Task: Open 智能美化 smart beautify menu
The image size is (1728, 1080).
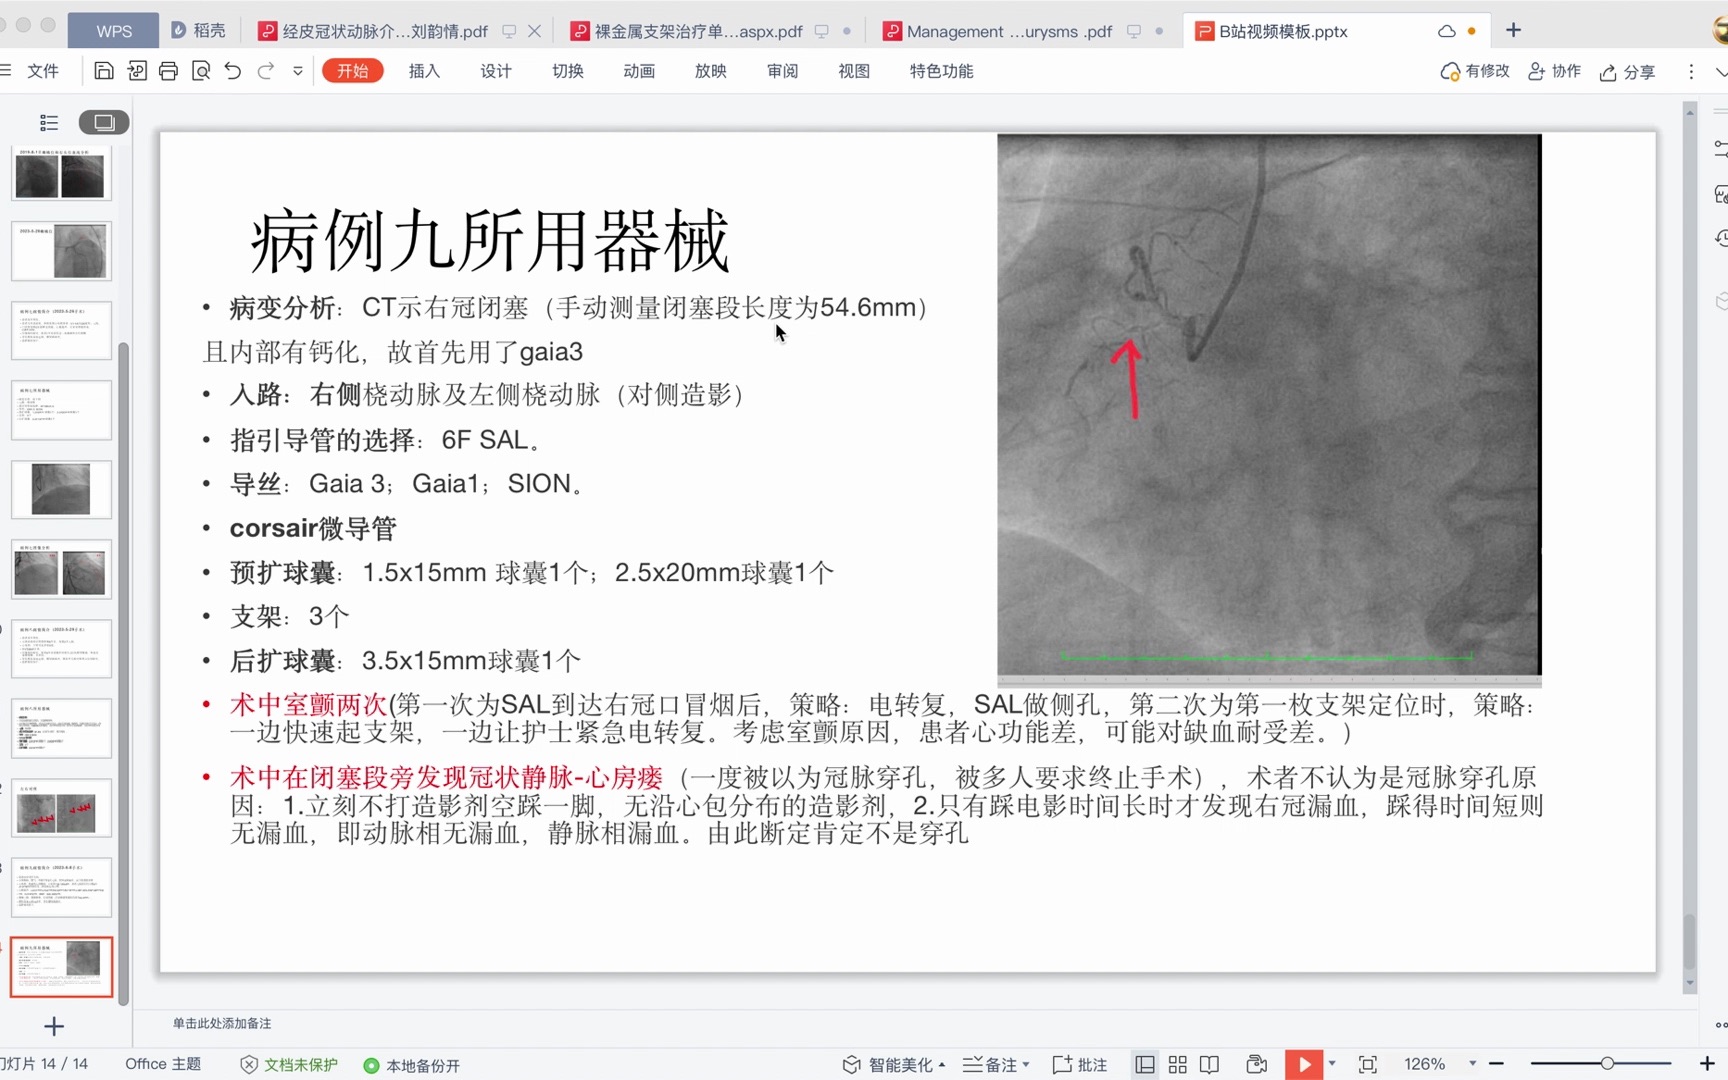Action: [x=893, y=1065]
